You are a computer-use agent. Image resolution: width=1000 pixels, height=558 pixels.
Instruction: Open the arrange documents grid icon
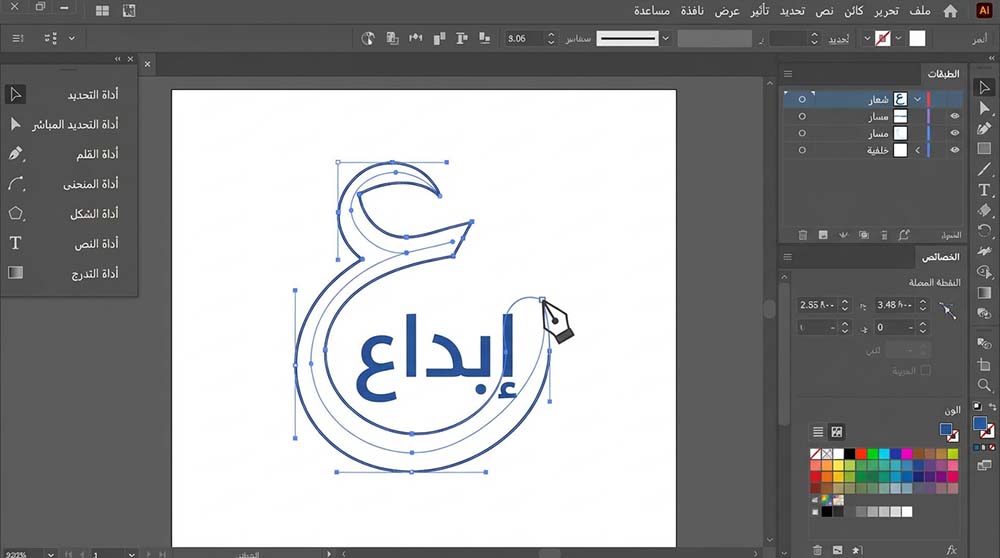tap(102, 11)
